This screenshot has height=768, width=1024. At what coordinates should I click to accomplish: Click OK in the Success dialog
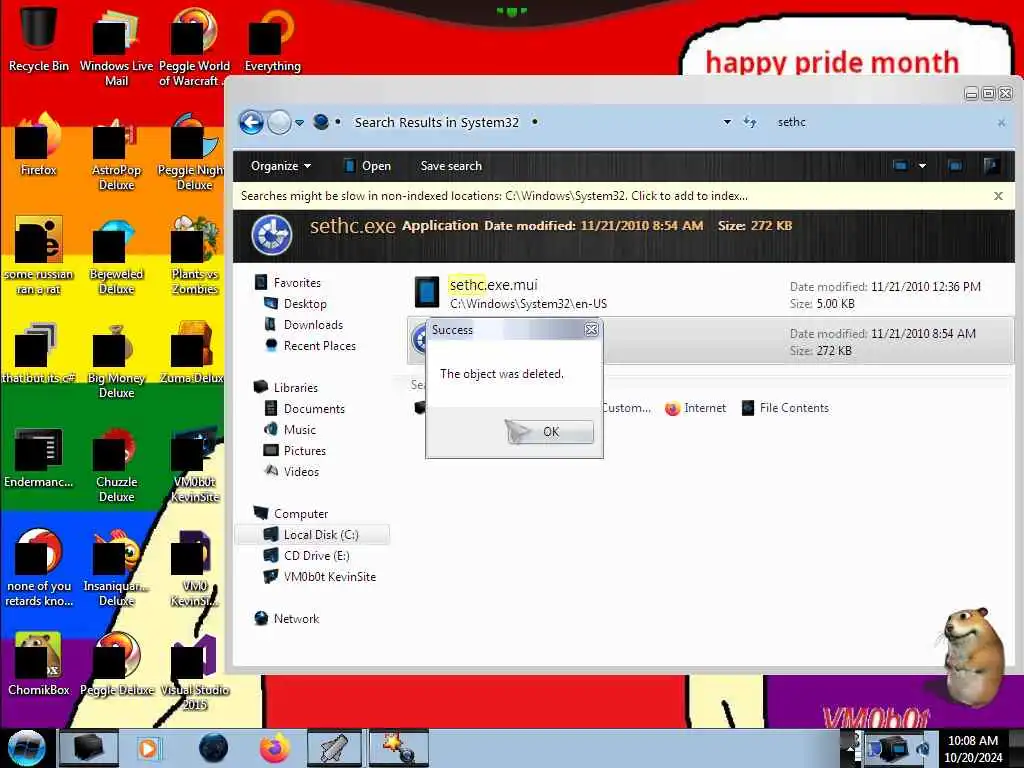549,432
